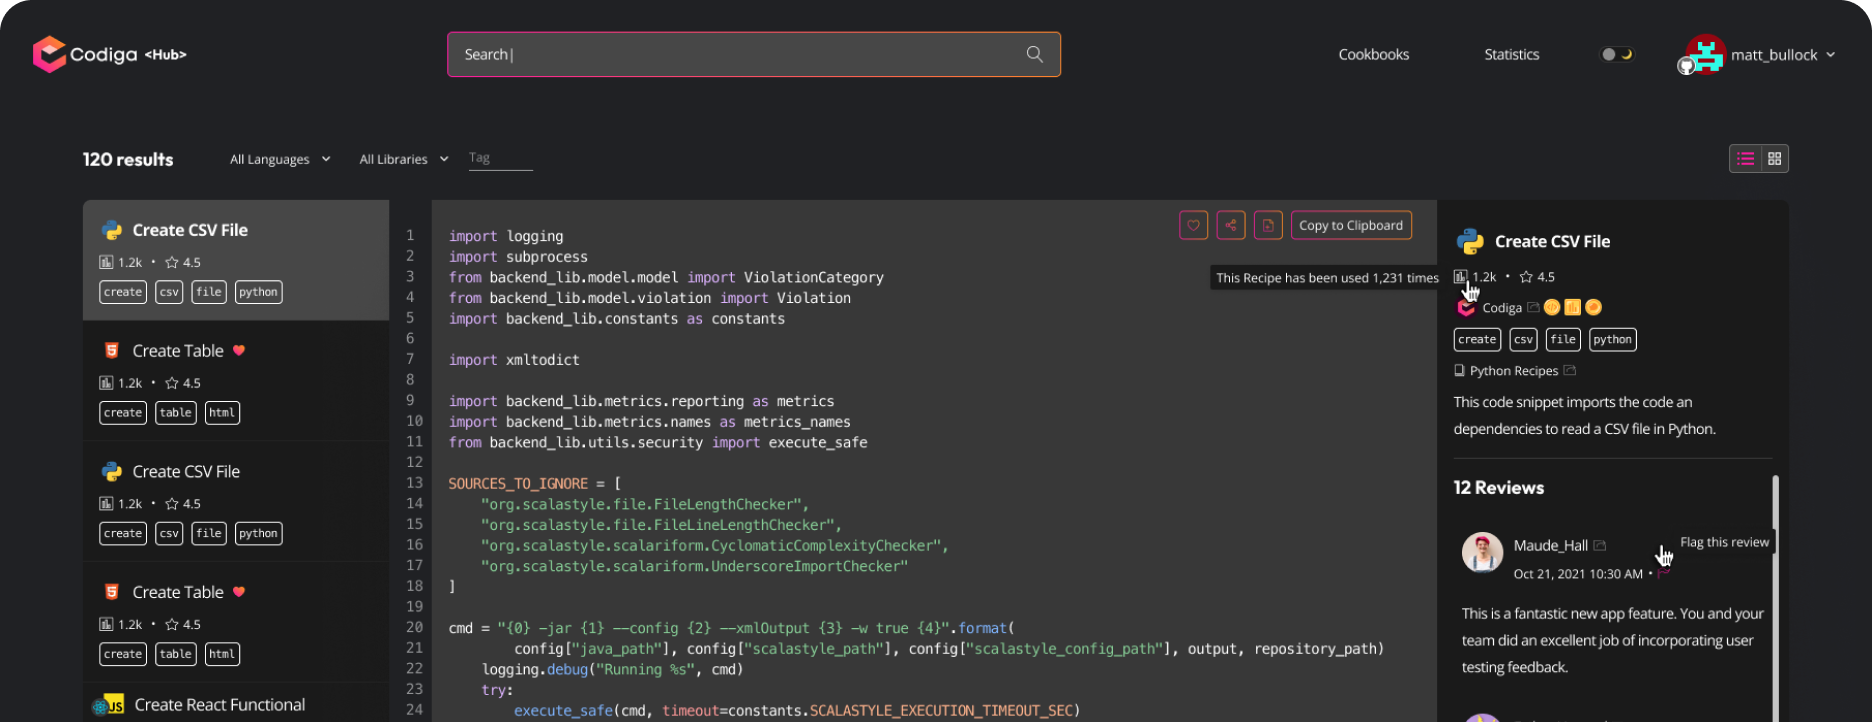Image resolution: width=1872 pixels, height=722 pixels.
Task: Click the Copy to Clipboard button
Action: point(1351,225)
